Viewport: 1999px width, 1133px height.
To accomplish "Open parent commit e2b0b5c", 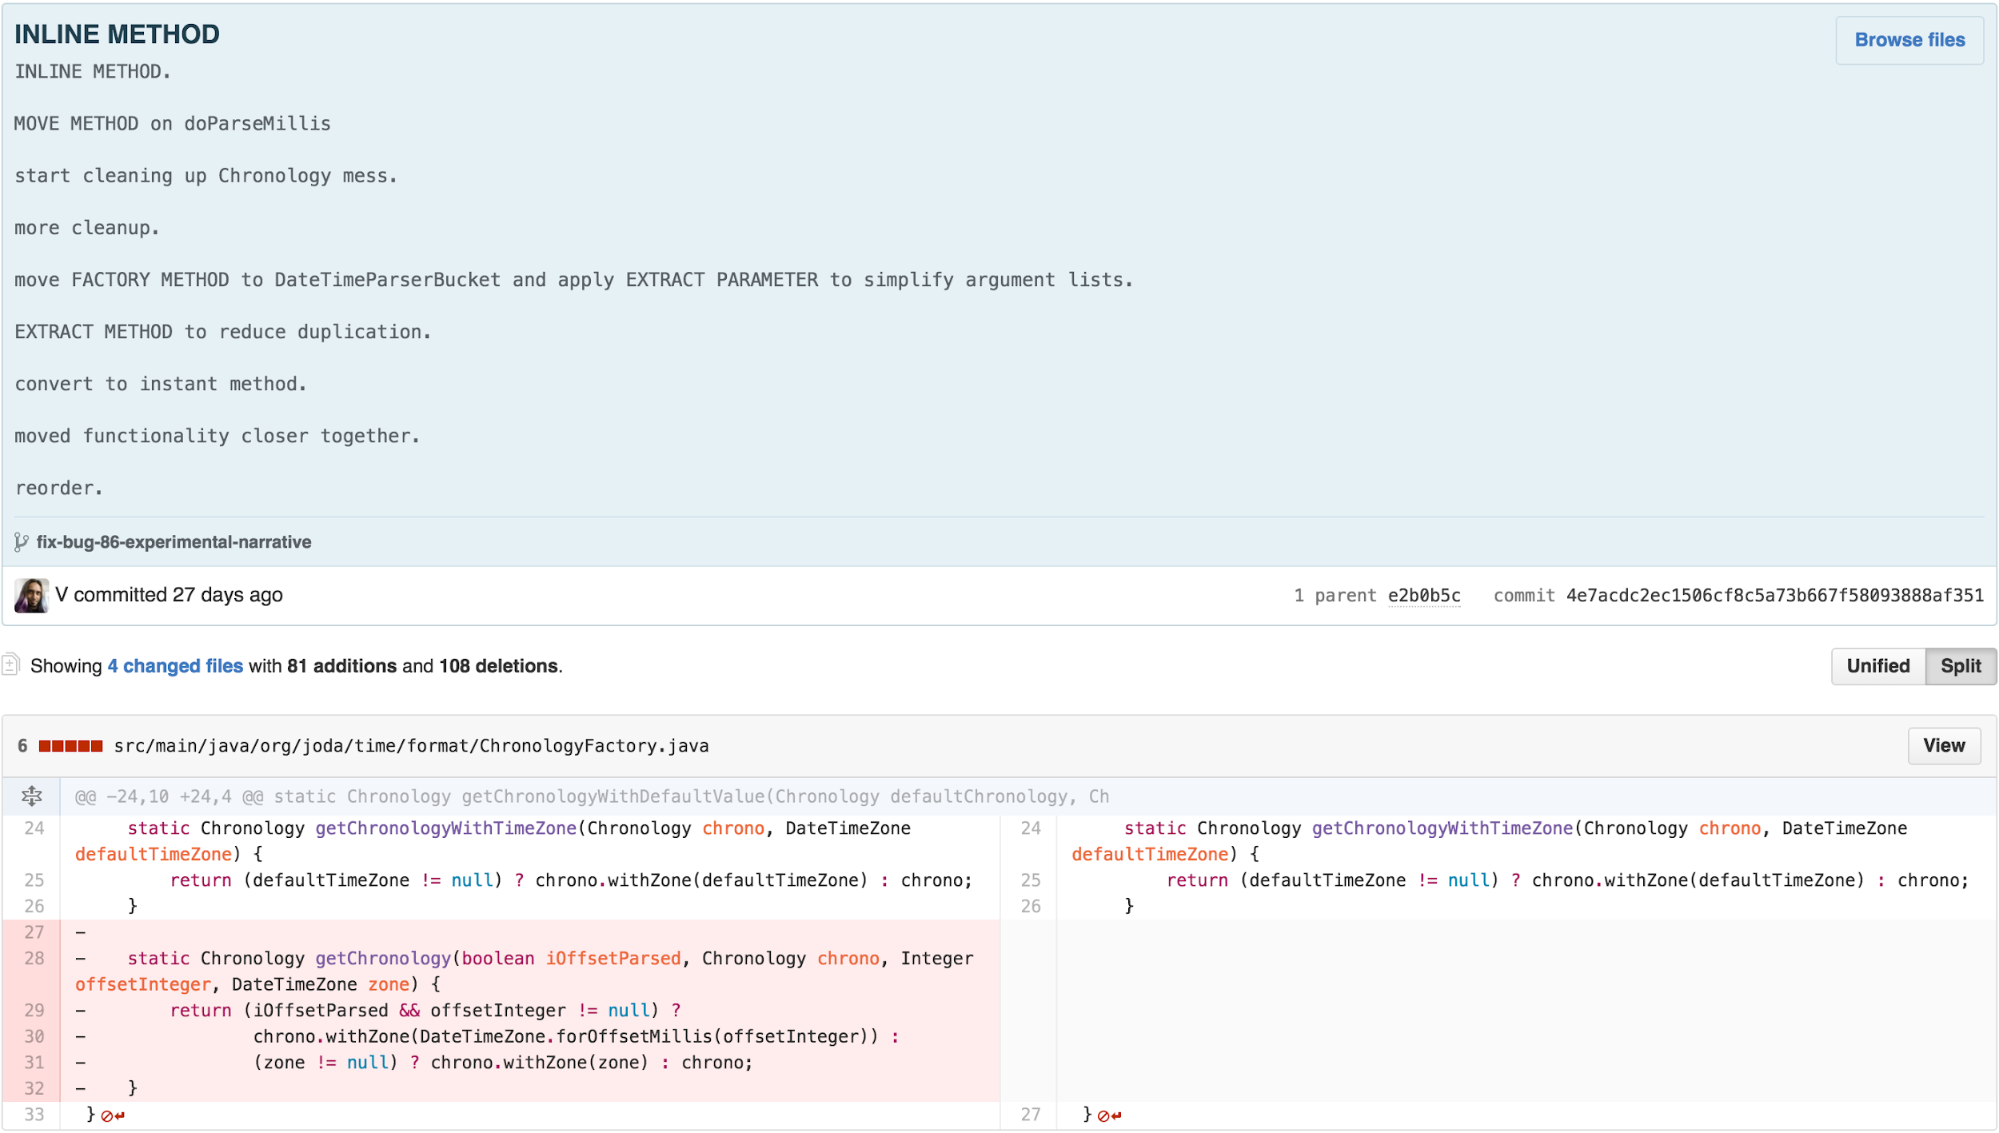I will point(1424,595).
